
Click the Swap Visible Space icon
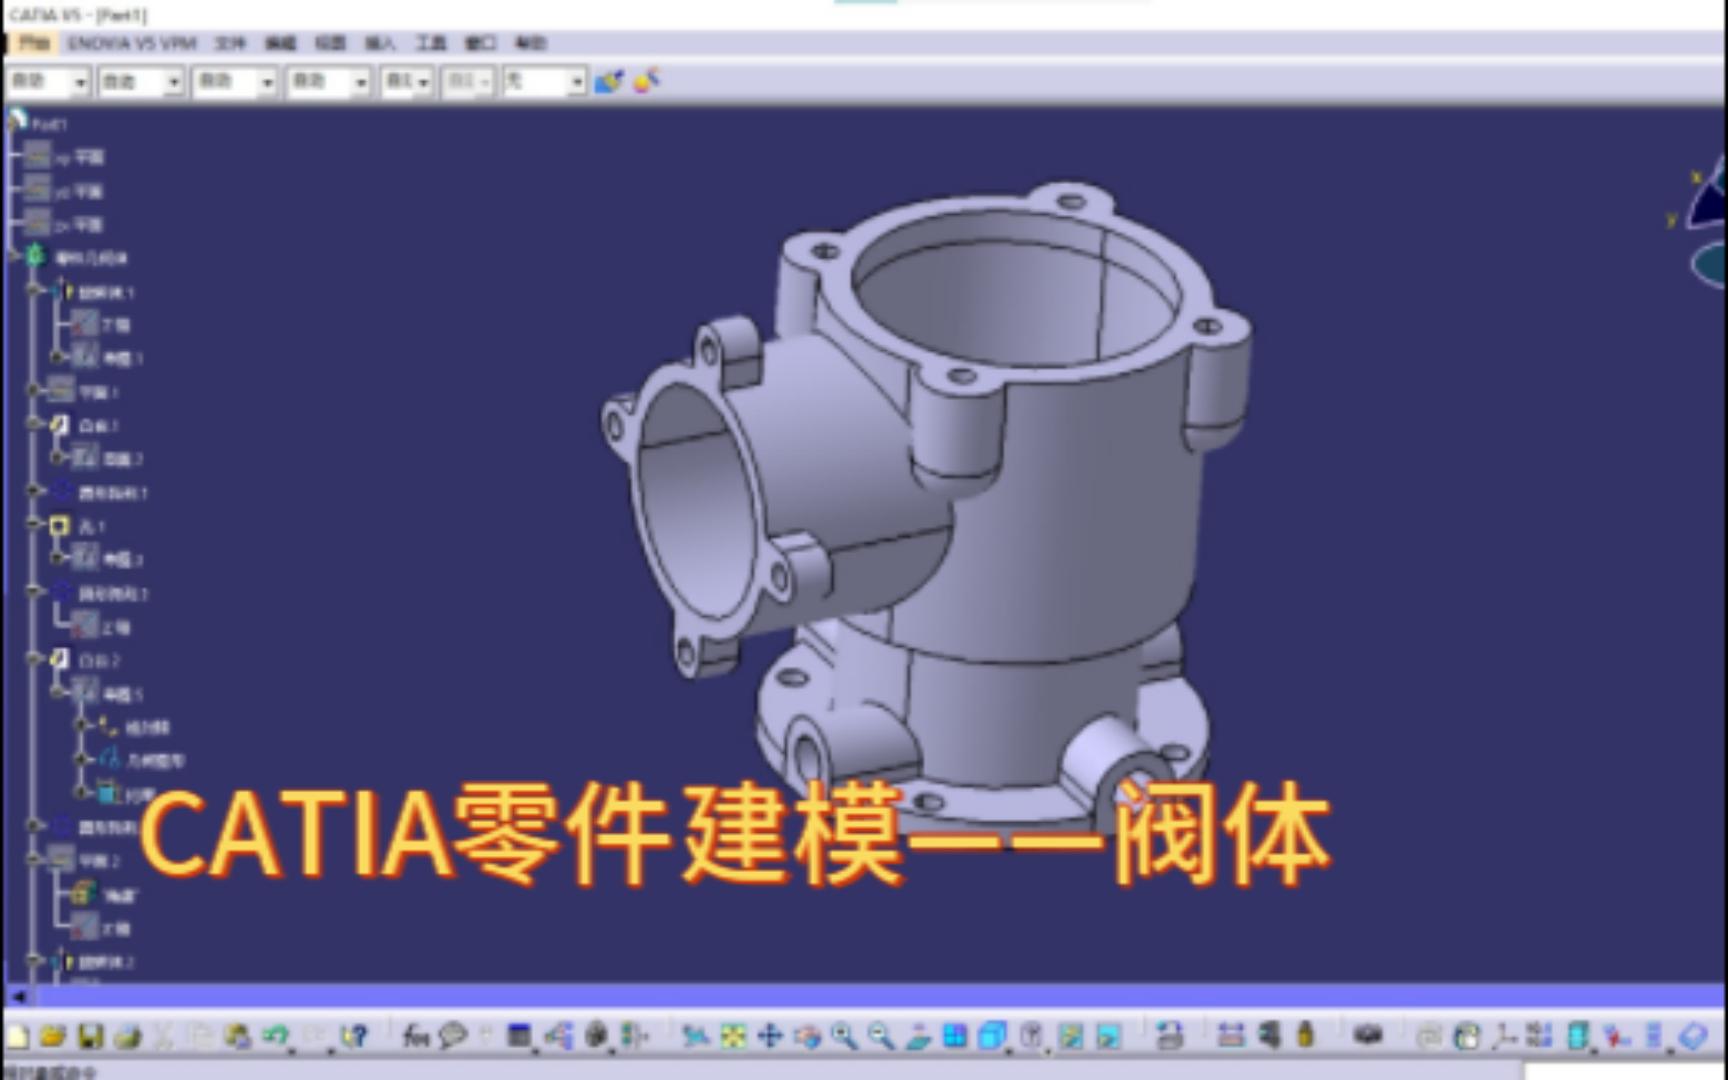[x=1108, y=1036]
